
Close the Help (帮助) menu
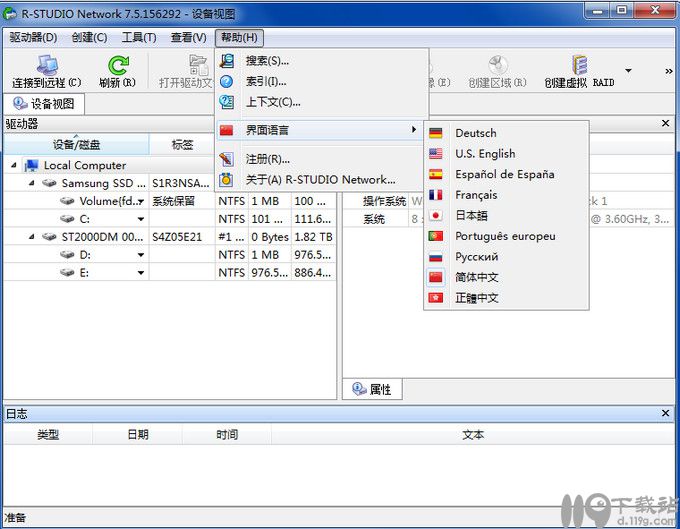point(239,38)
